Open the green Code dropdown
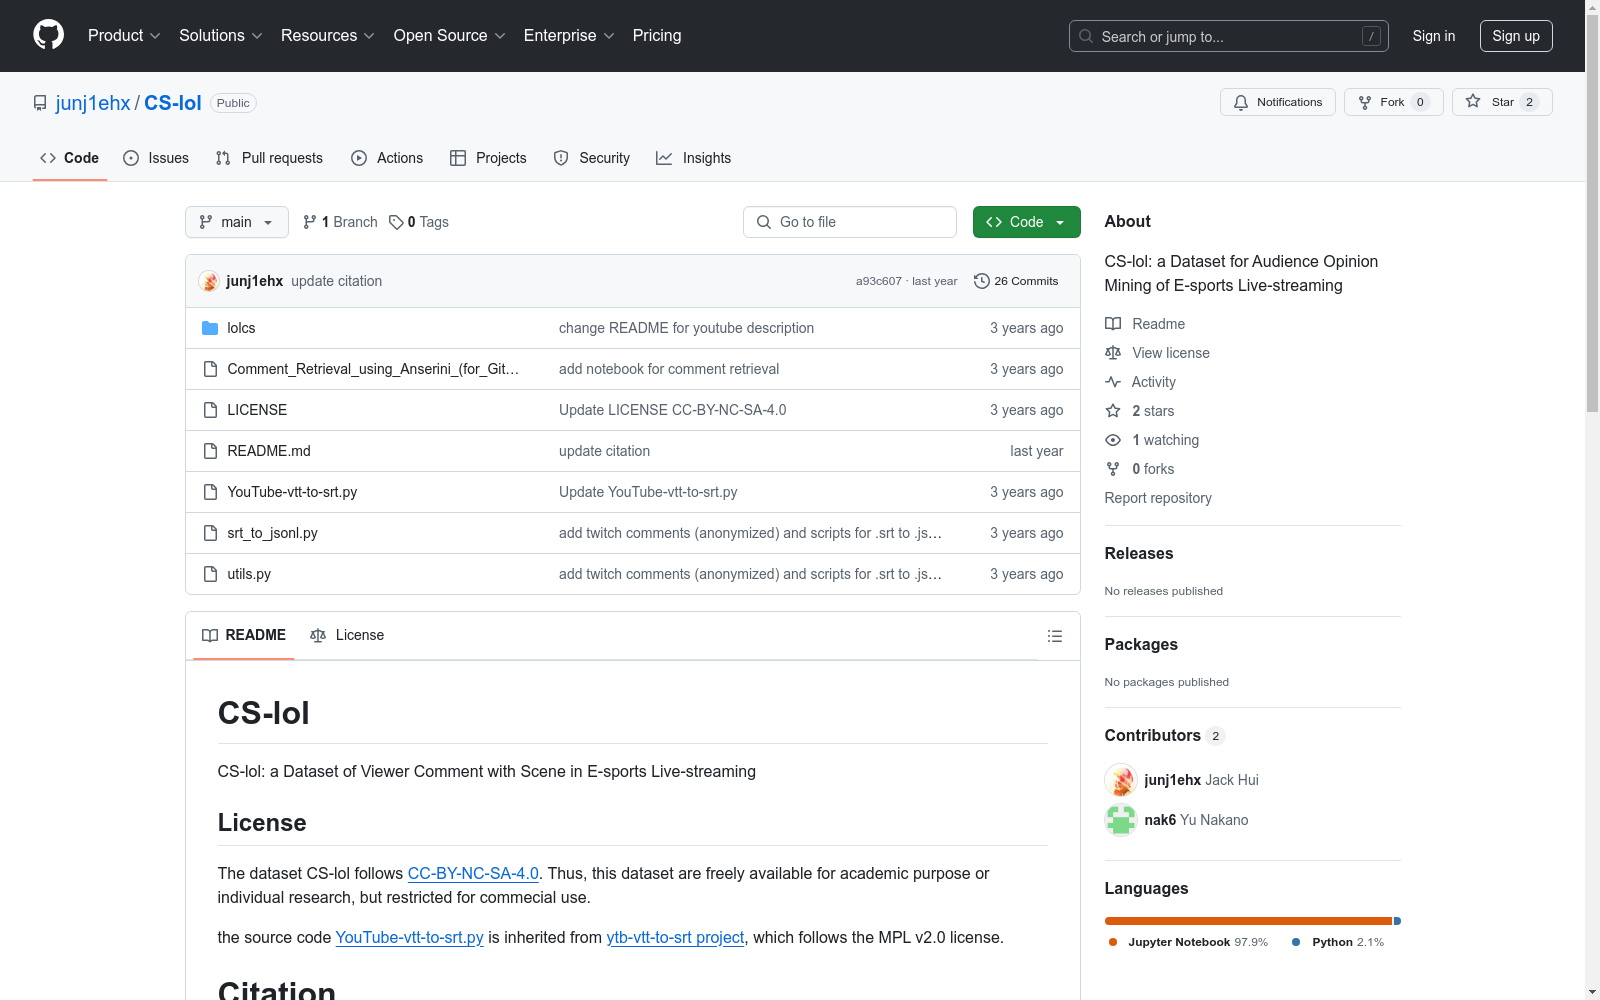The height and width of the screenshot is (1000, 1600). (1026, 222)
